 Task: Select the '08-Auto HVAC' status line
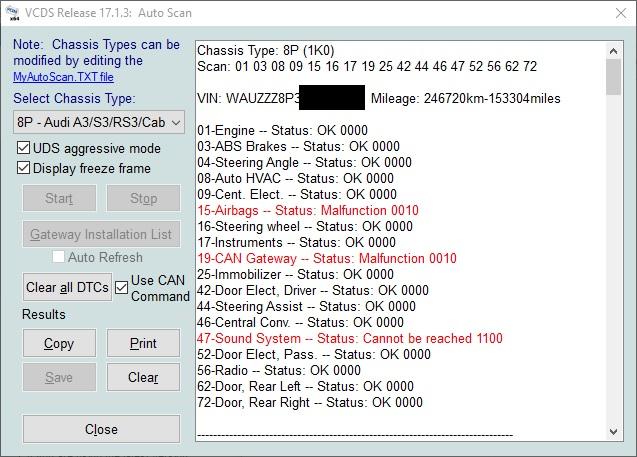click(x=295, y=178)
